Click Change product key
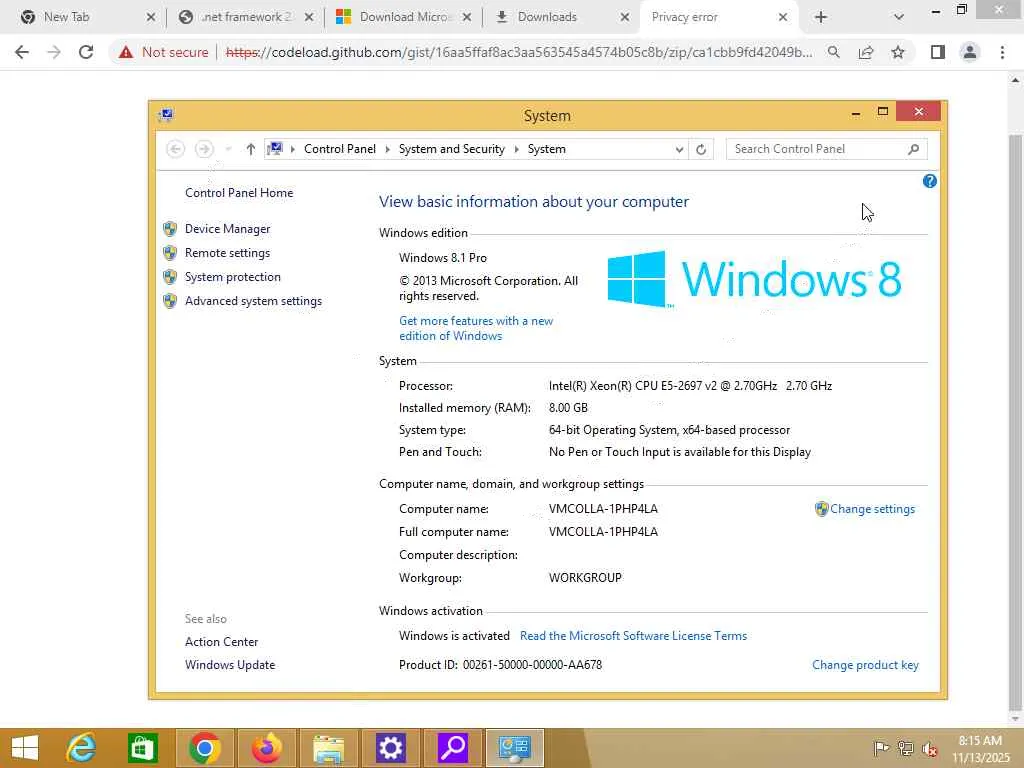The width and height of the screenshot is (1024, 768). point(865,665)
